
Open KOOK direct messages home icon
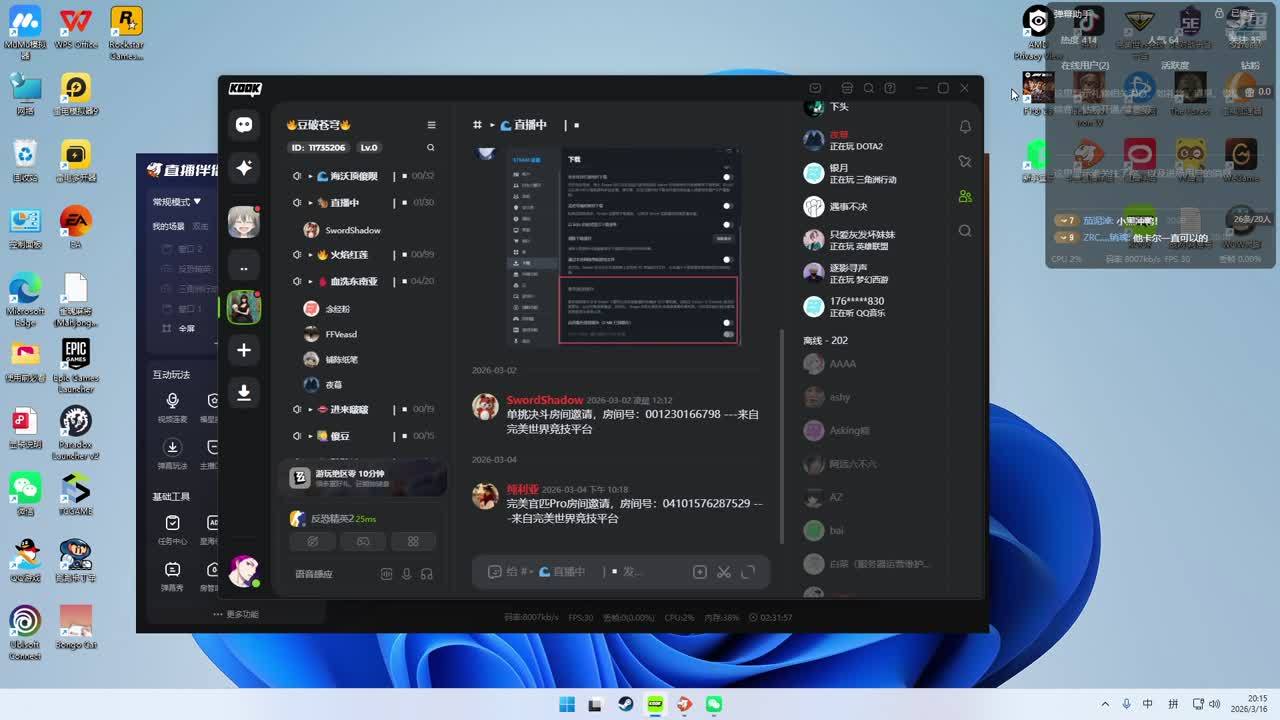243,125
